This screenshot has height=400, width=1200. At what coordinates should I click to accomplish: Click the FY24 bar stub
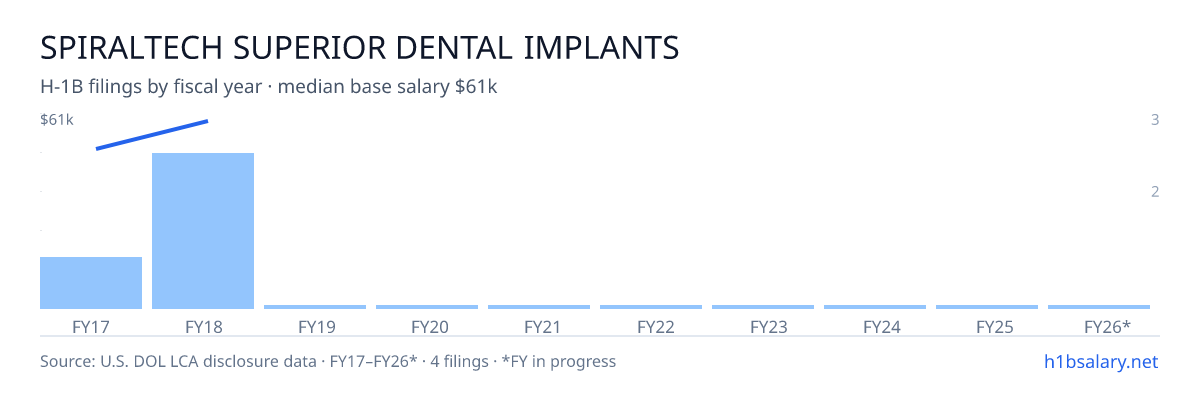click(875, 307)
